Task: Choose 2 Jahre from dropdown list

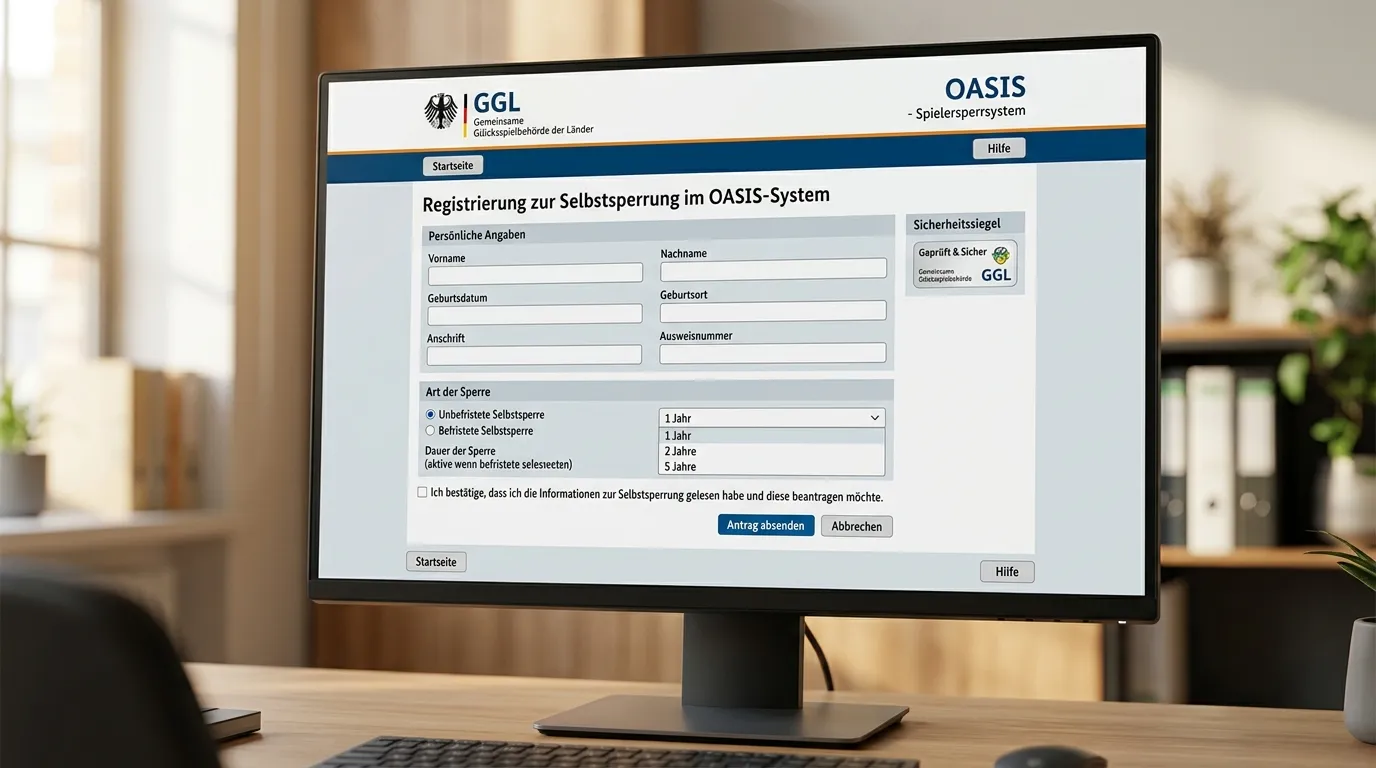Action: (x=772, y=451)
